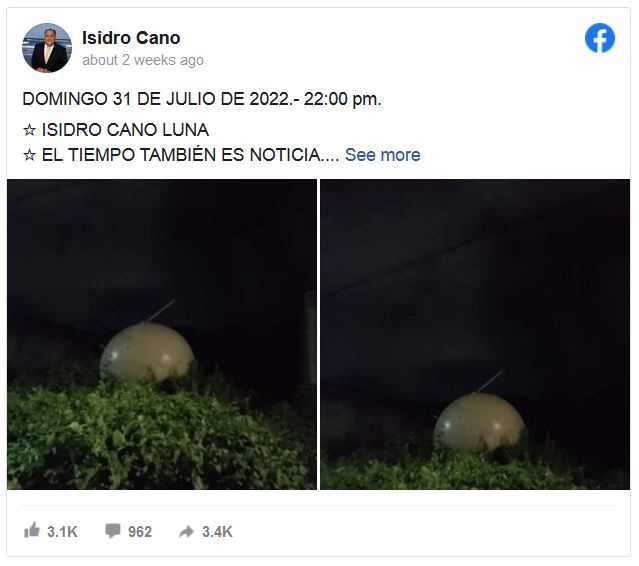Viewport: 639px width, 566px height.
Task: Click the share arrow icon
Action: (186, 531)
